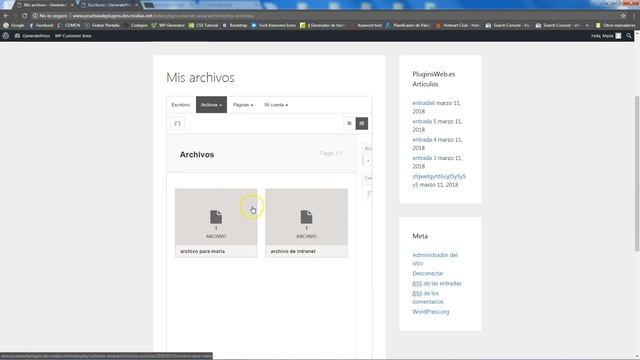Click the file icon in archivo de intranet
Screen dimensions: 640x360
[306, 217]
